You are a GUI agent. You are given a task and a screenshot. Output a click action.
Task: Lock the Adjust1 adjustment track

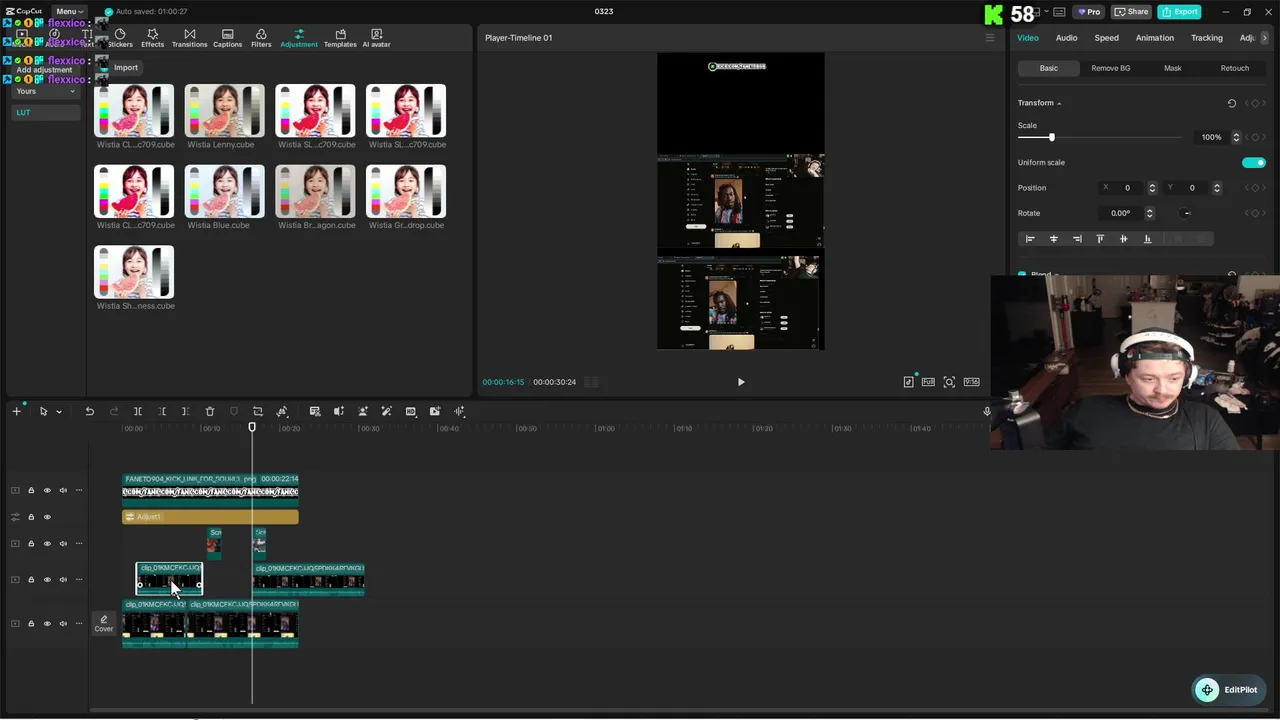click(x=31, y=517)
